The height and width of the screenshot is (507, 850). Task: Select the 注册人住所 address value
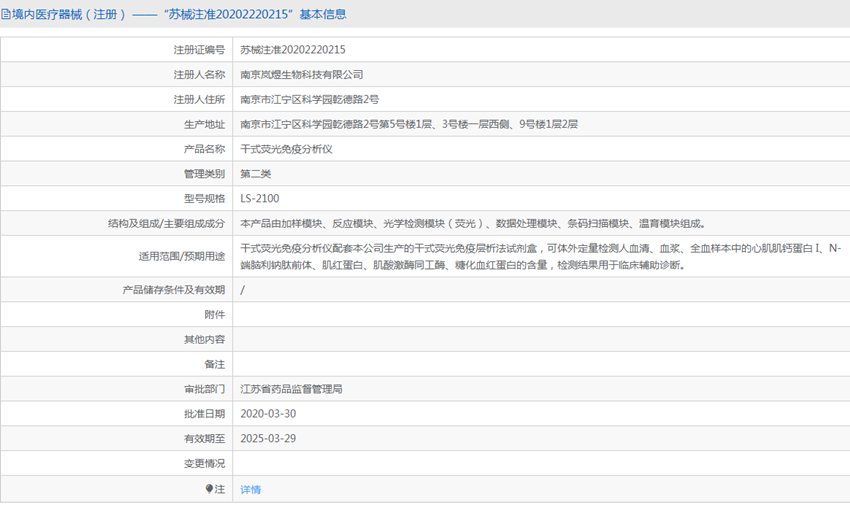coord(309,99)
